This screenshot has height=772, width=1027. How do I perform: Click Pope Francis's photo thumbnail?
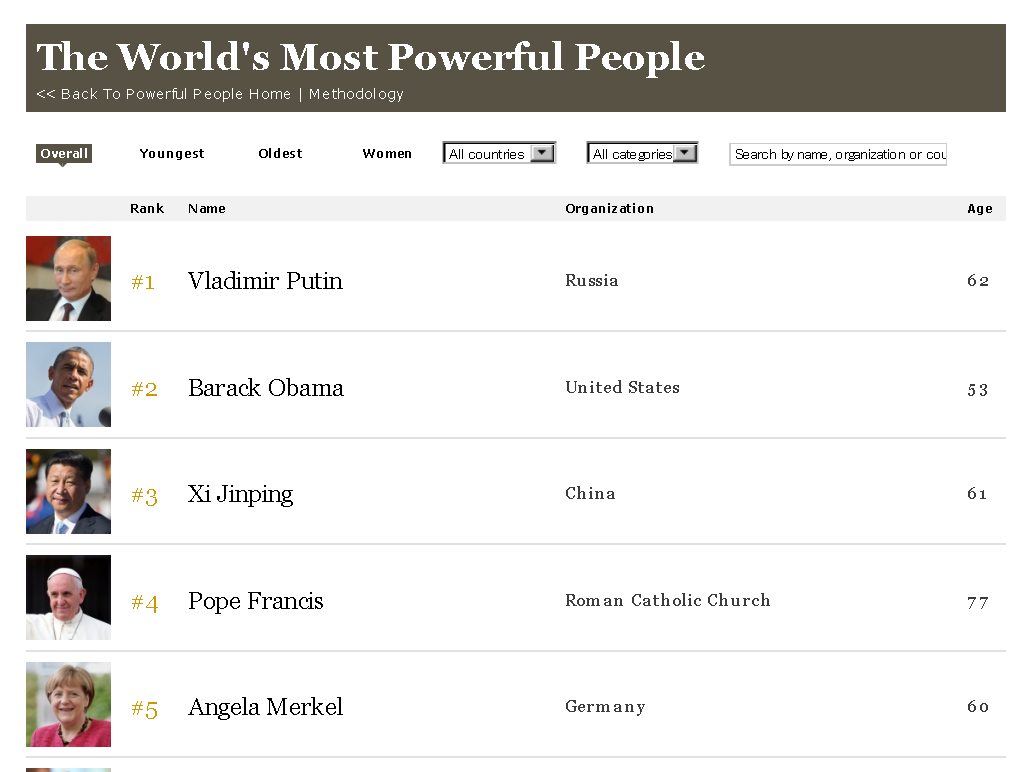tap(68, 598)
